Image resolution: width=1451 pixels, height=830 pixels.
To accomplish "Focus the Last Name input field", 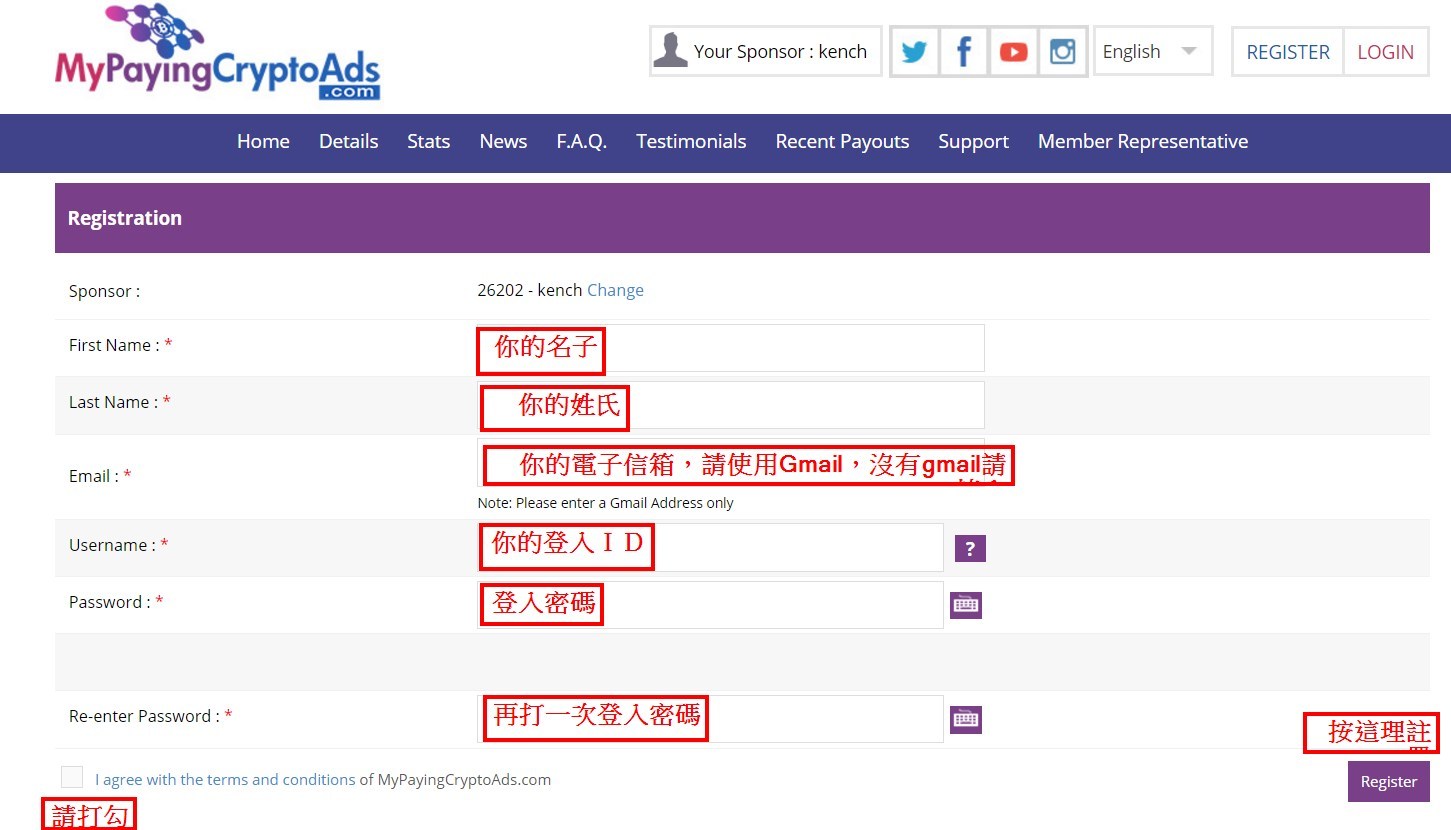I will point(730,405).
